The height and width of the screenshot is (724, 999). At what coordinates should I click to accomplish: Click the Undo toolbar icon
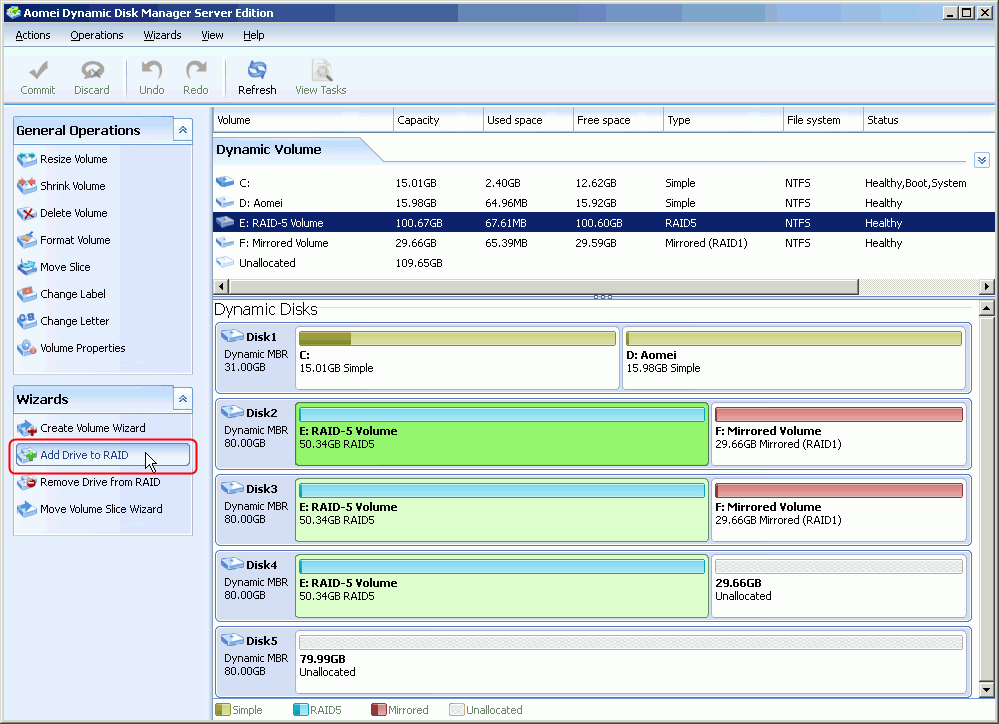[x=151, y=75]
